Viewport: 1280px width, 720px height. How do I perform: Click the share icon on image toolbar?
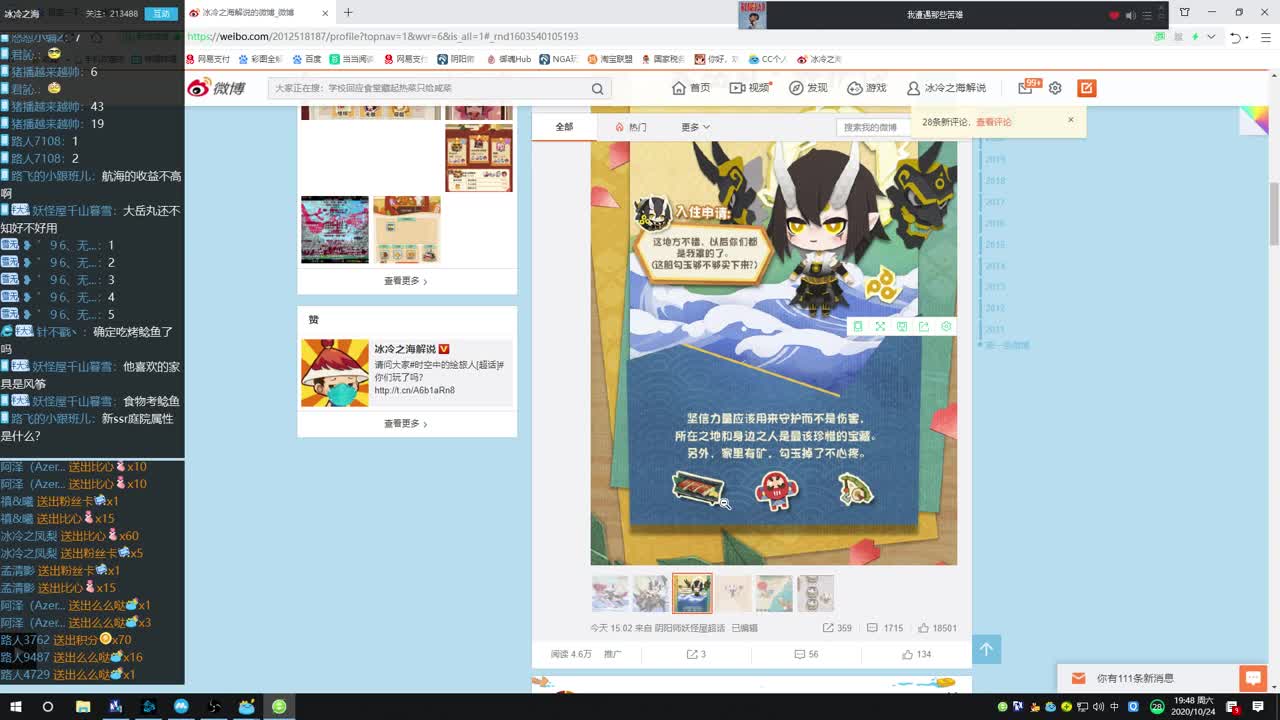coord(924,326)
